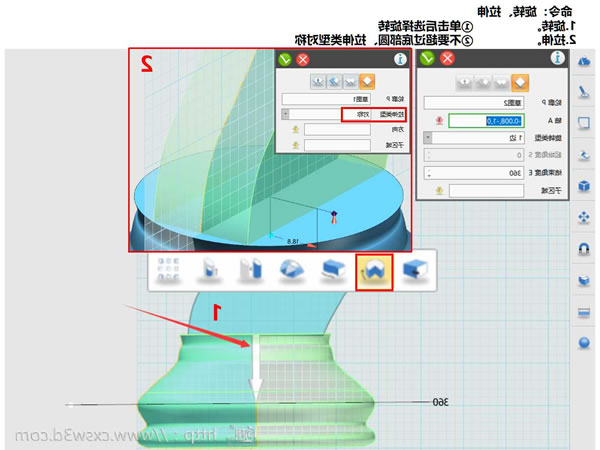This screenshot has width=600, height=450.
Task: Open the blue cube sidebar icon
Action: pos(584,186)
